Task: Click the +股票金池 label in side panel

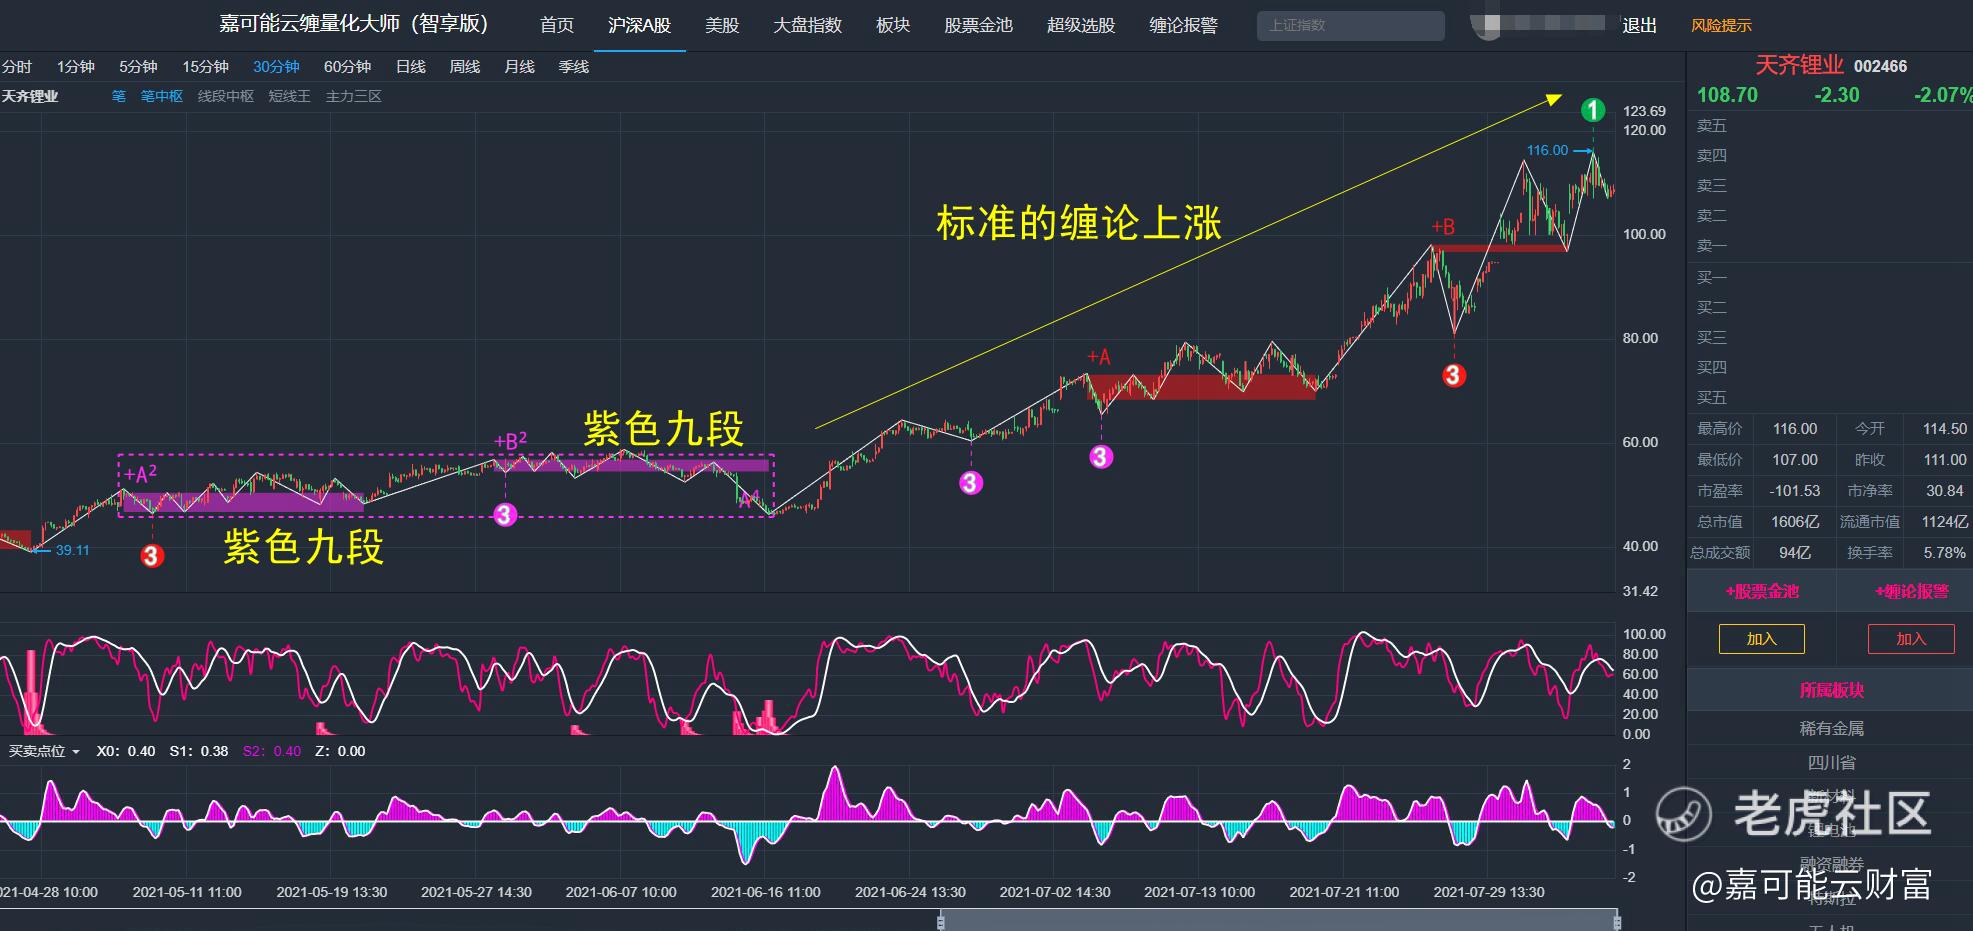Action: coord(1762,592)
